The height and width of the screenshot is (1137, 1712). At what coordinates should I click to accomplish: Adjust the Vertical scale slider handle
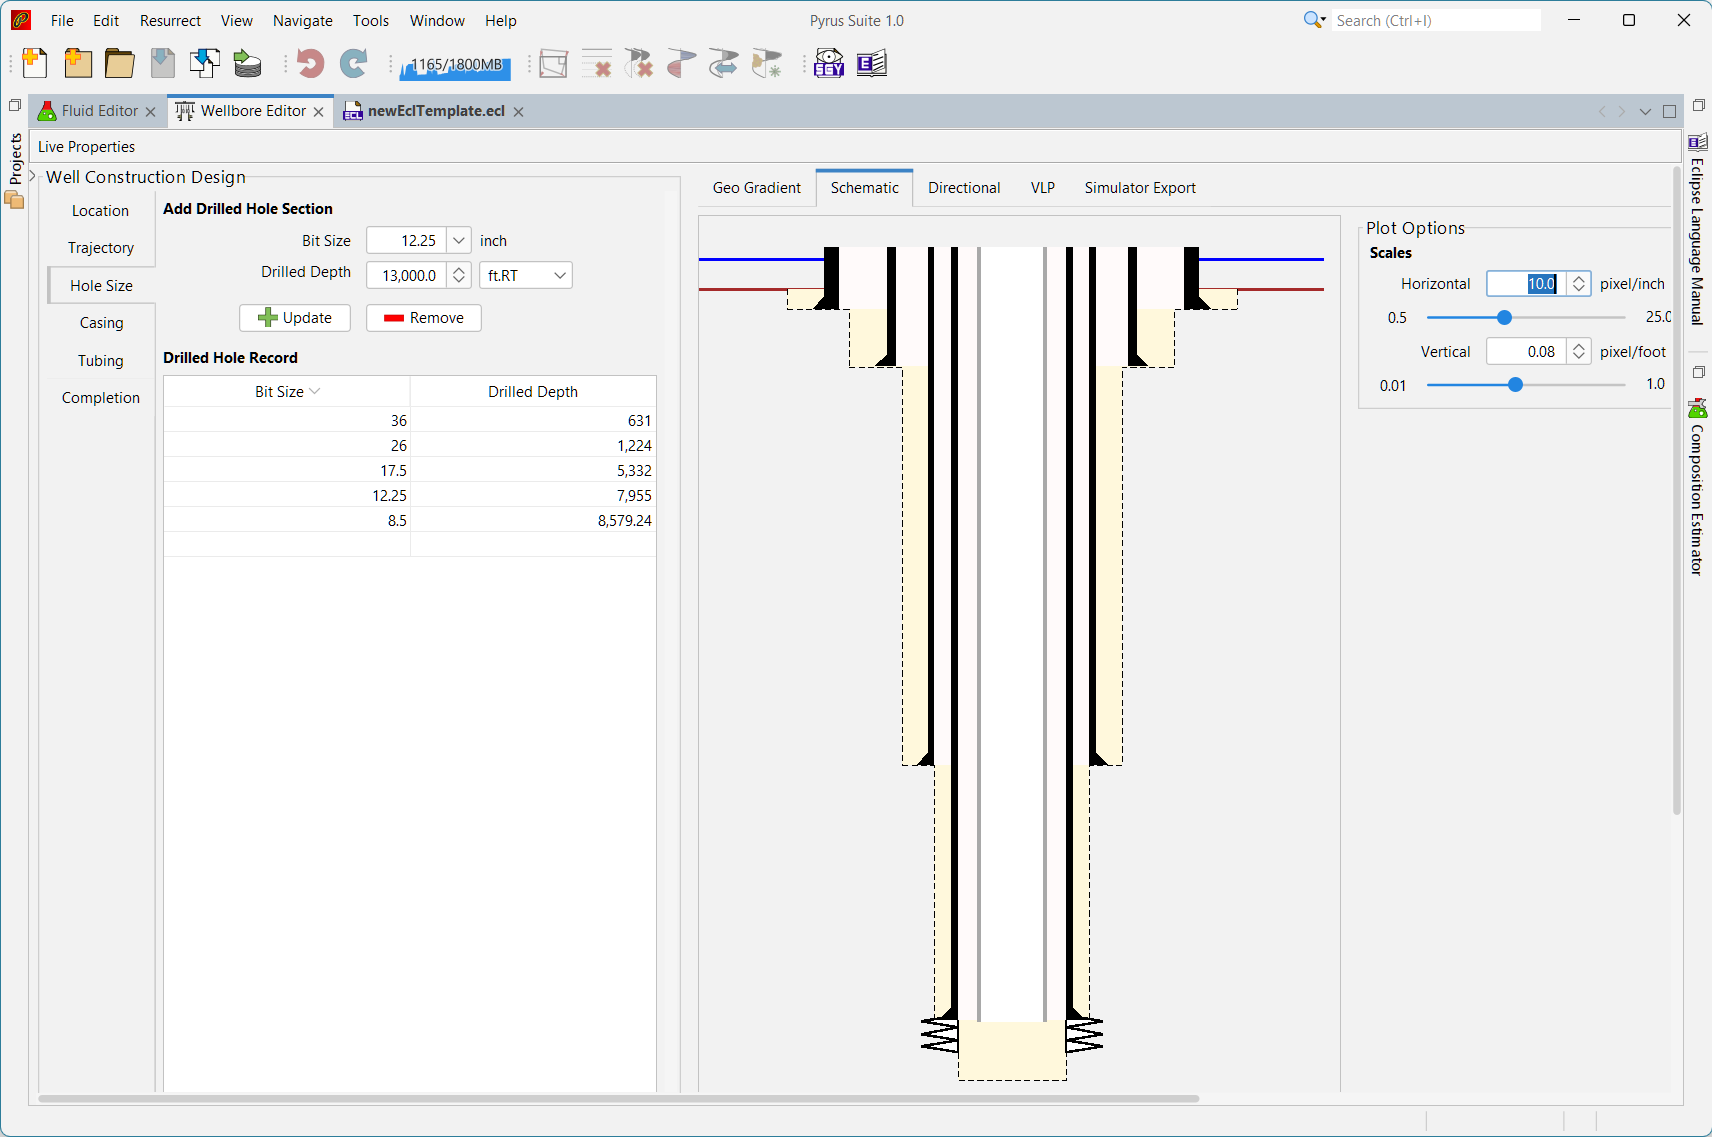pyautogui.click(x=1515, y=385)
